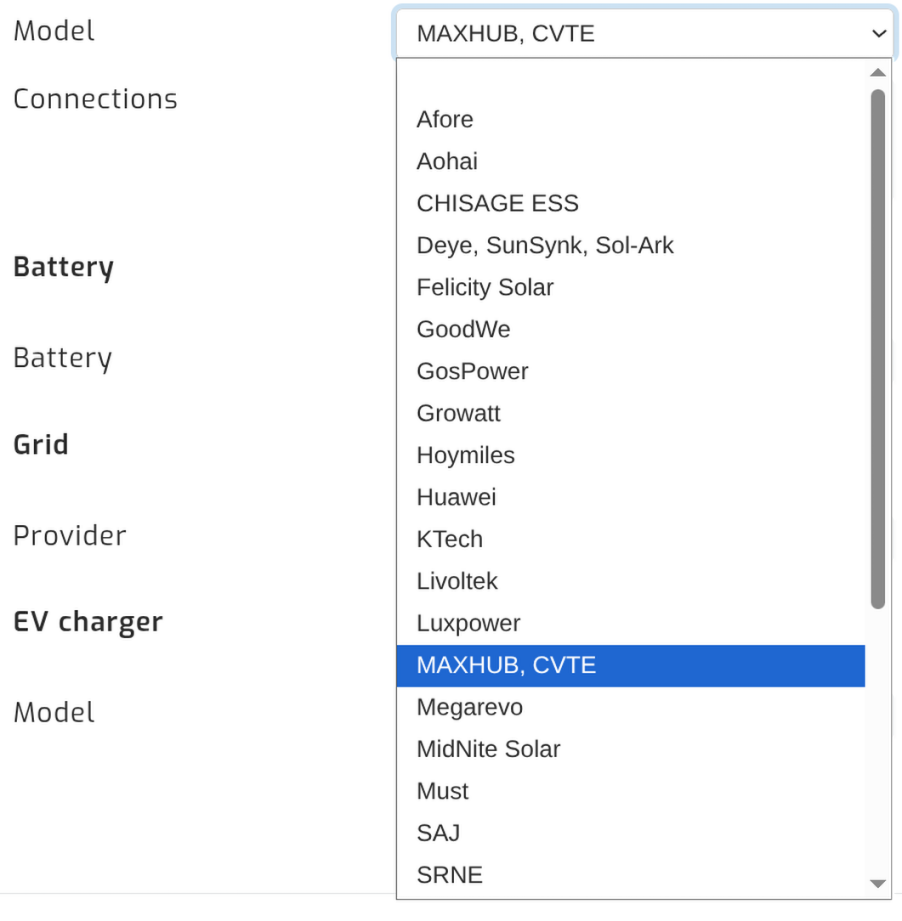Select SRNE option

tap(631, 876)
